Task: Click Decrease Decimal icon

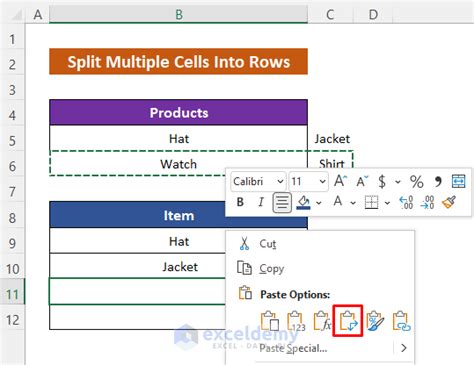Action: (427, 202)
